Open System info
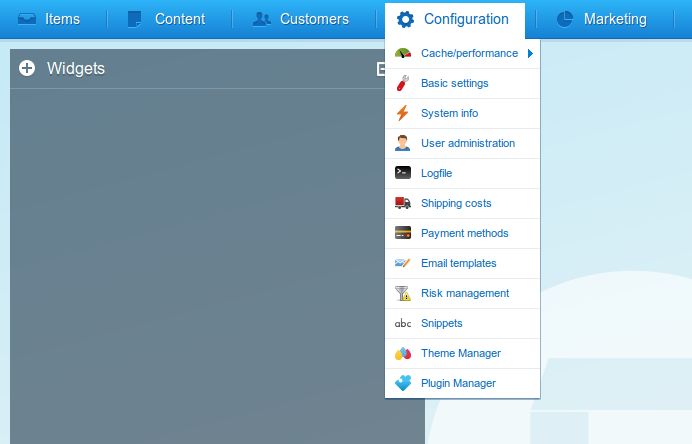The height and width of the screenshot is (444, 692). point(463,113)
